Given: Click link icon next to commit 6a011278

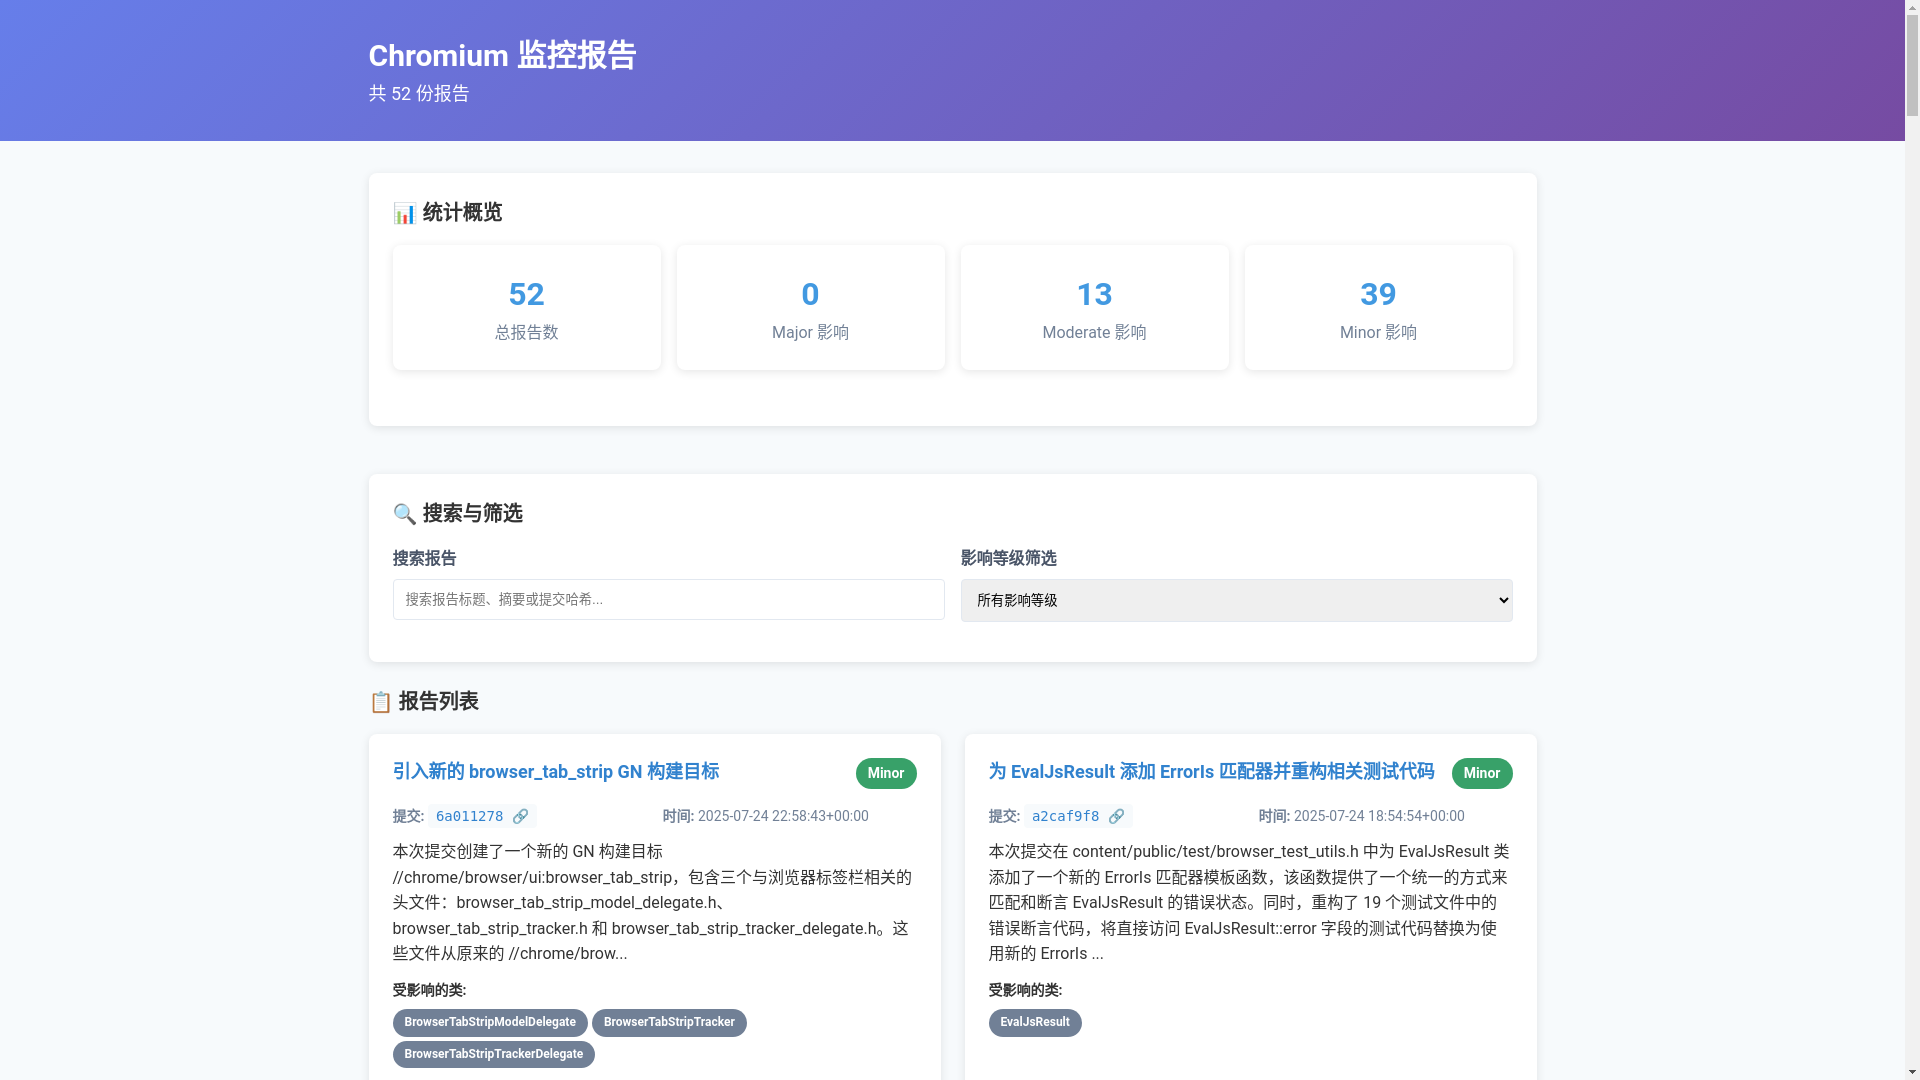Looking at the screenshot, I should [520, 817].
